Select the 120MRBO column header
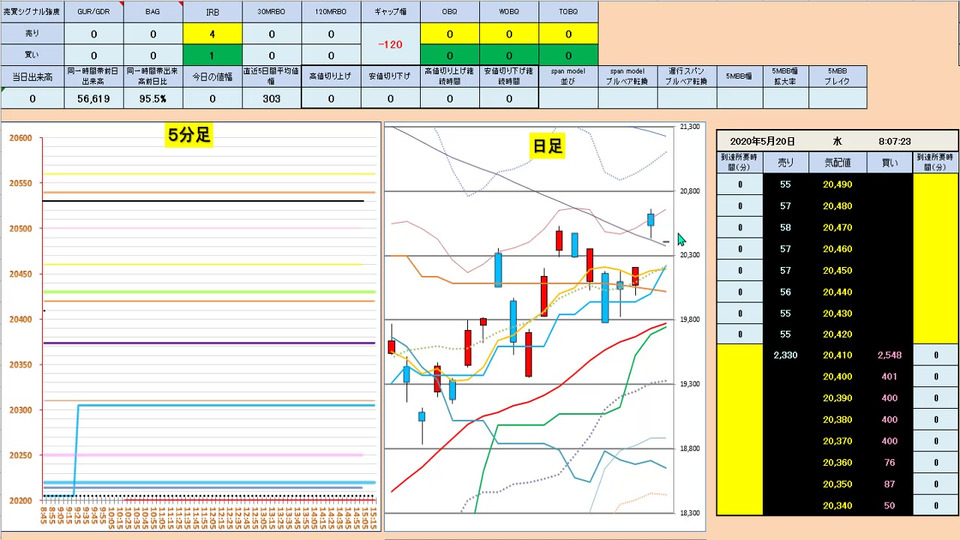The width and height of the screenshot is (960, 540). pyautogui.click(x=331, y=12)
